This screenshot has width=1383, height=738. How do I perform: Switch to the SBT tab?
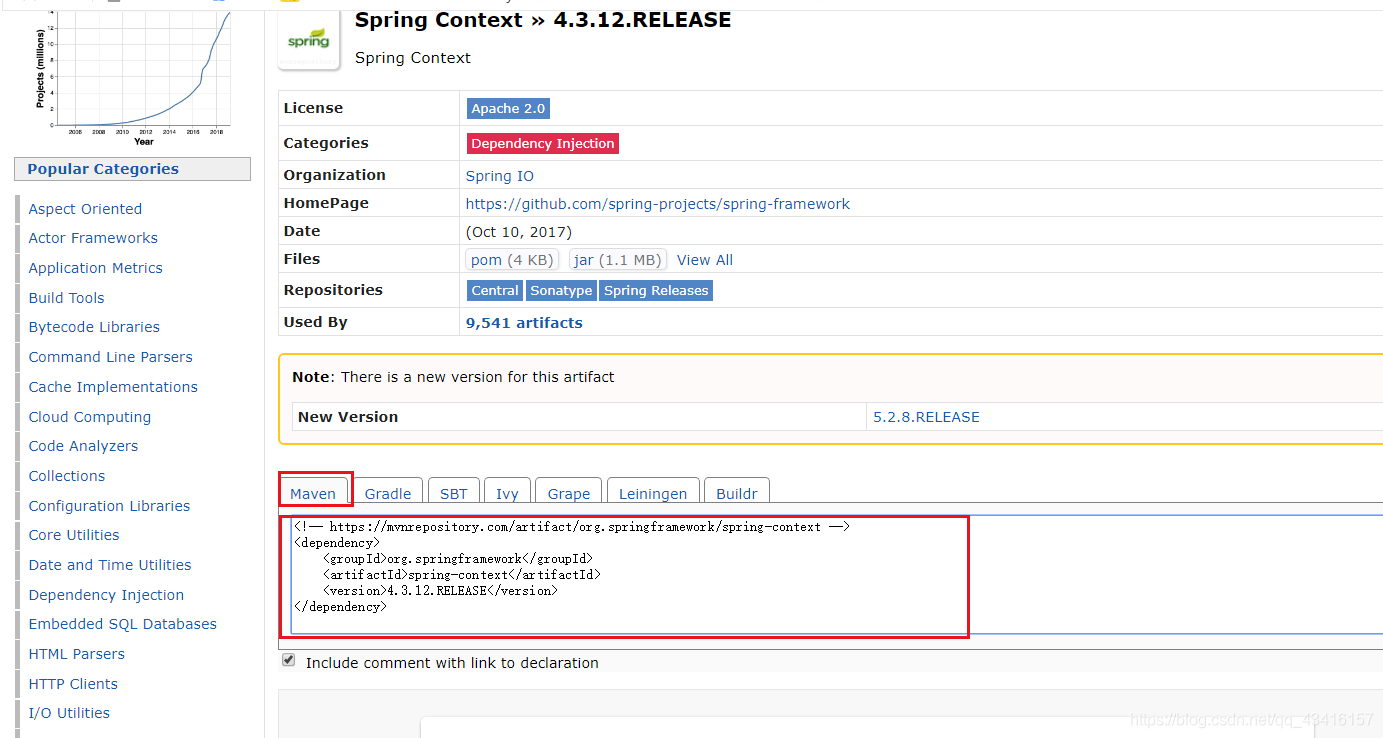pos(453,493)
